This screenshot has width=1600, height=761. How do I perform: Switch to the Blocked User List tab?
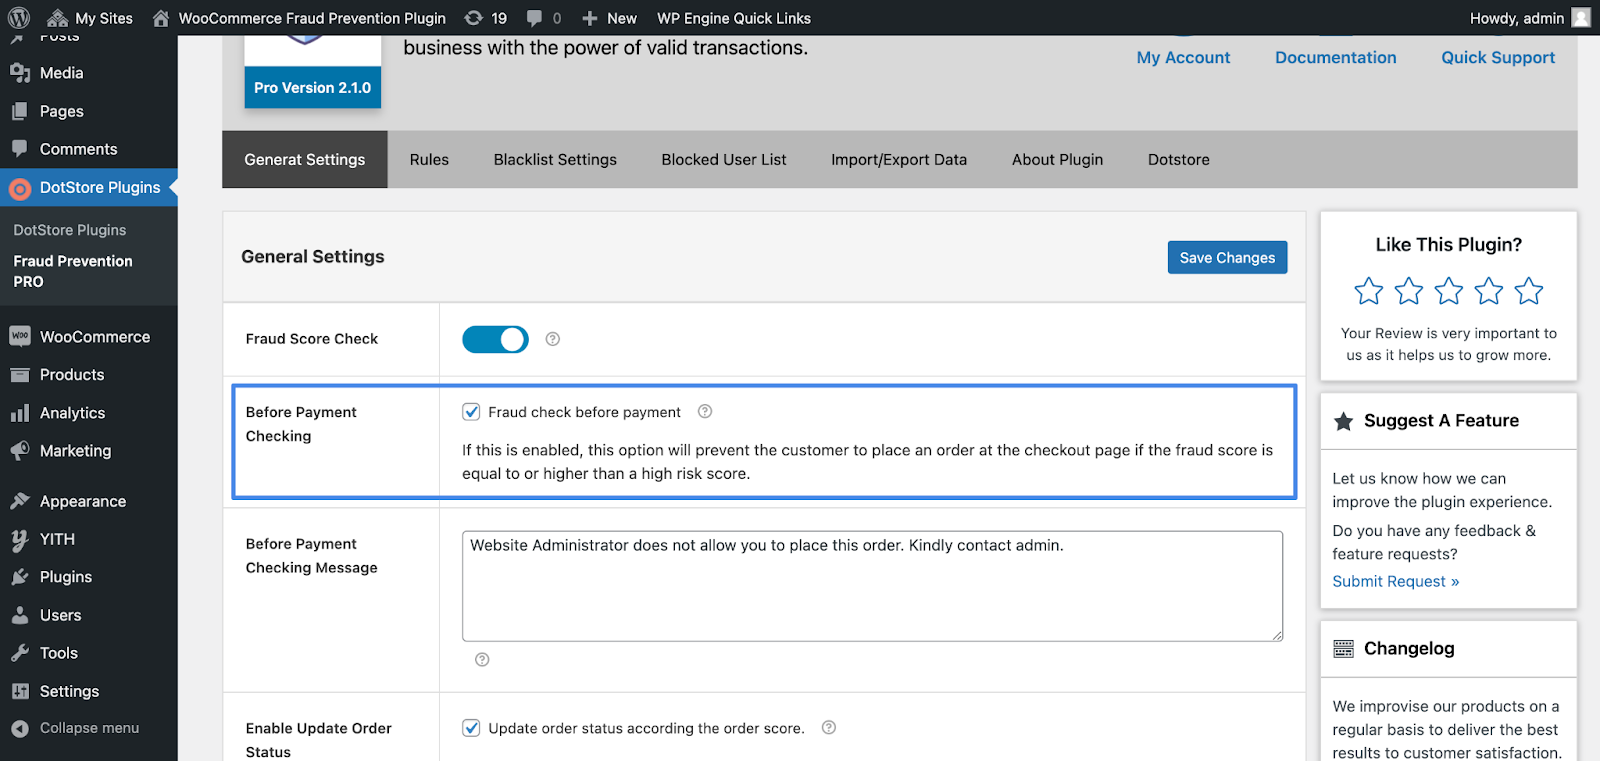tap(724, 159)
